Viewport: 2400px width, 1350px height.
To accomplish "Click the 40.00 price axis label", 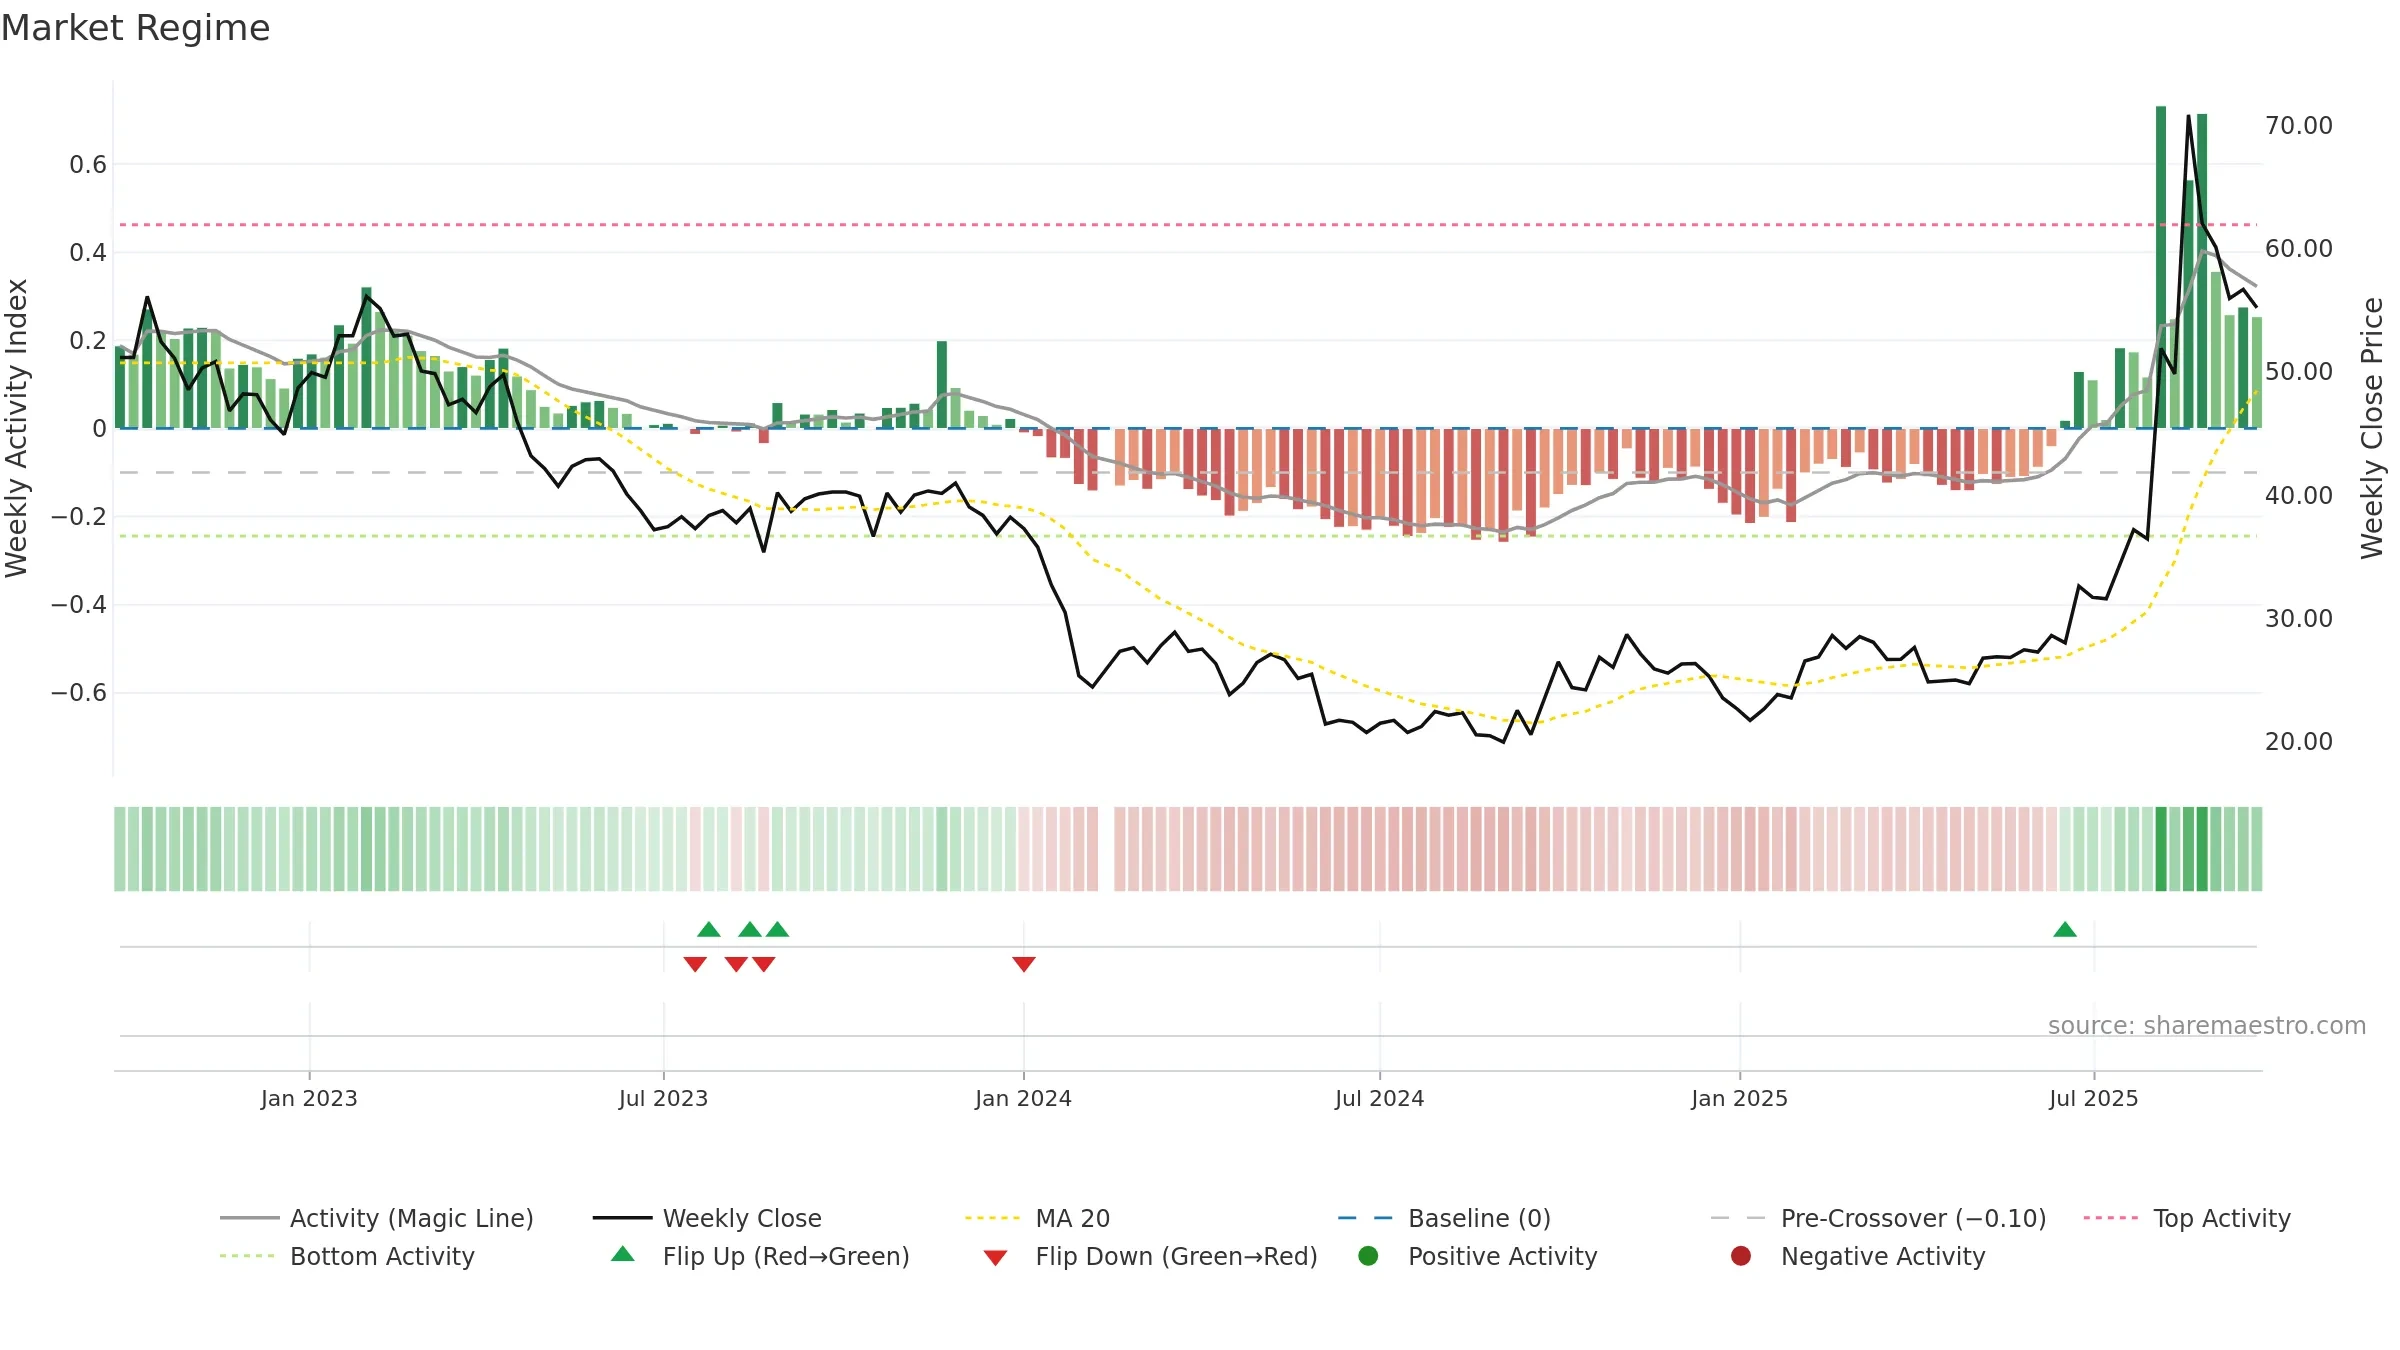I will coord(2299,495).
